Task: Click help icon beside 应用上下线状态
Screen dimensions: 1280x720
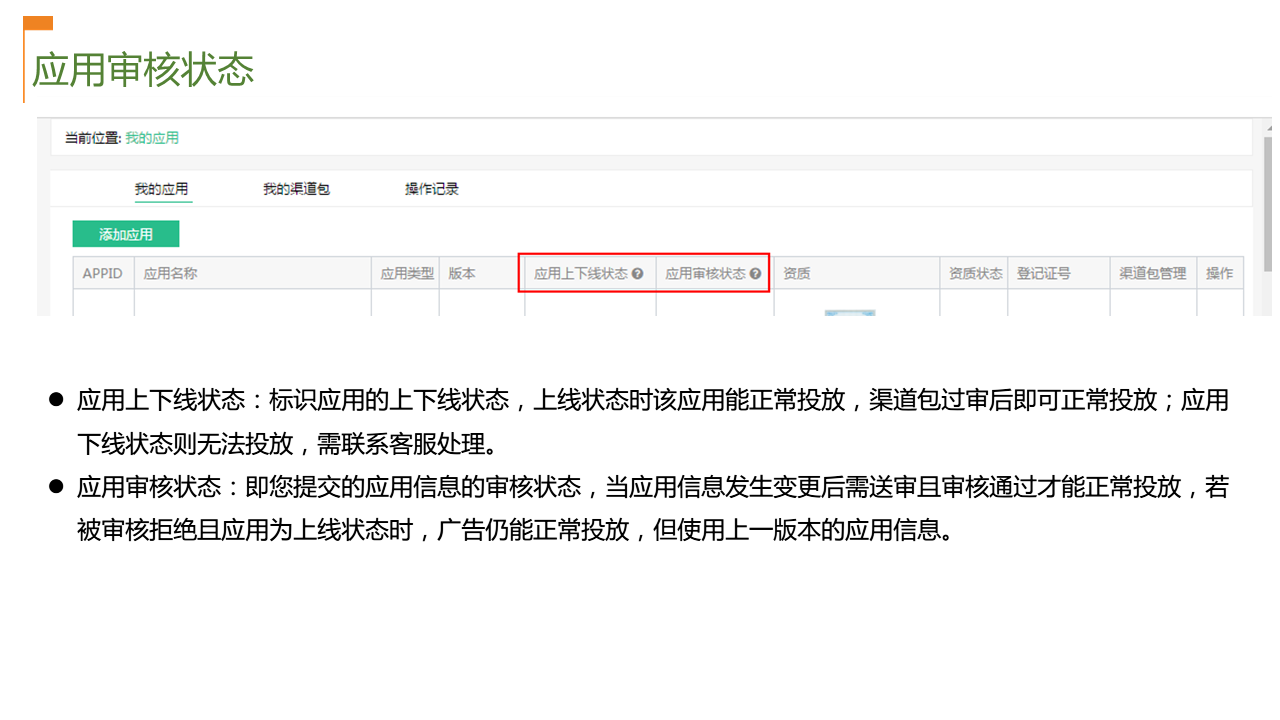Action: click(x=638, y=273)
